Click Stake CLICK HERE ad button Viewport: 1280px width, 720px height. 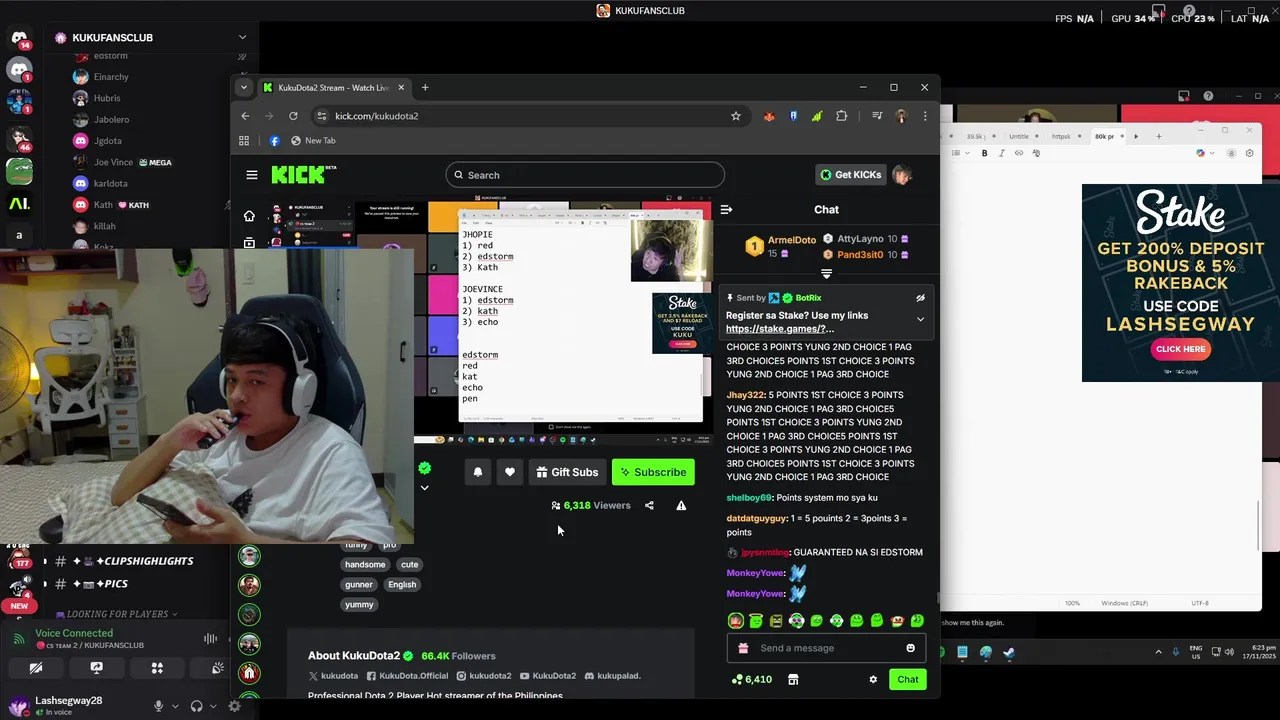[x=1181, y=349]
